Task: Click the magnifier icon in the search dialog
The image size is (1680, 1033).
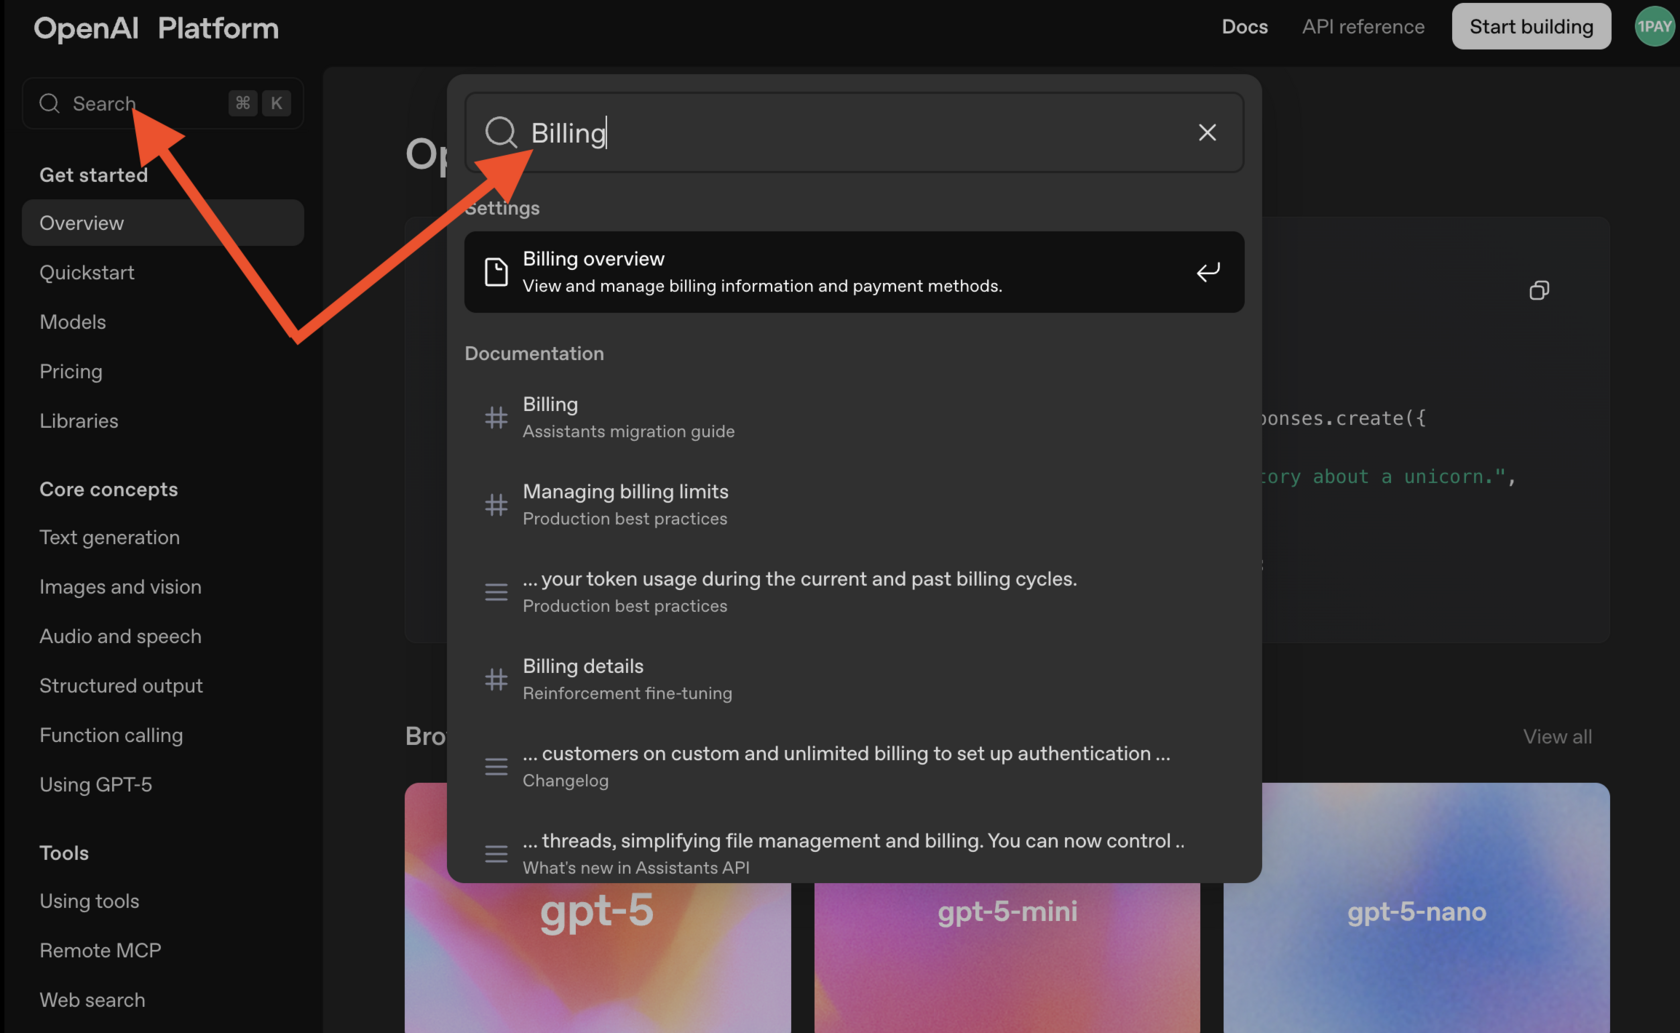Action: [501, 132]
